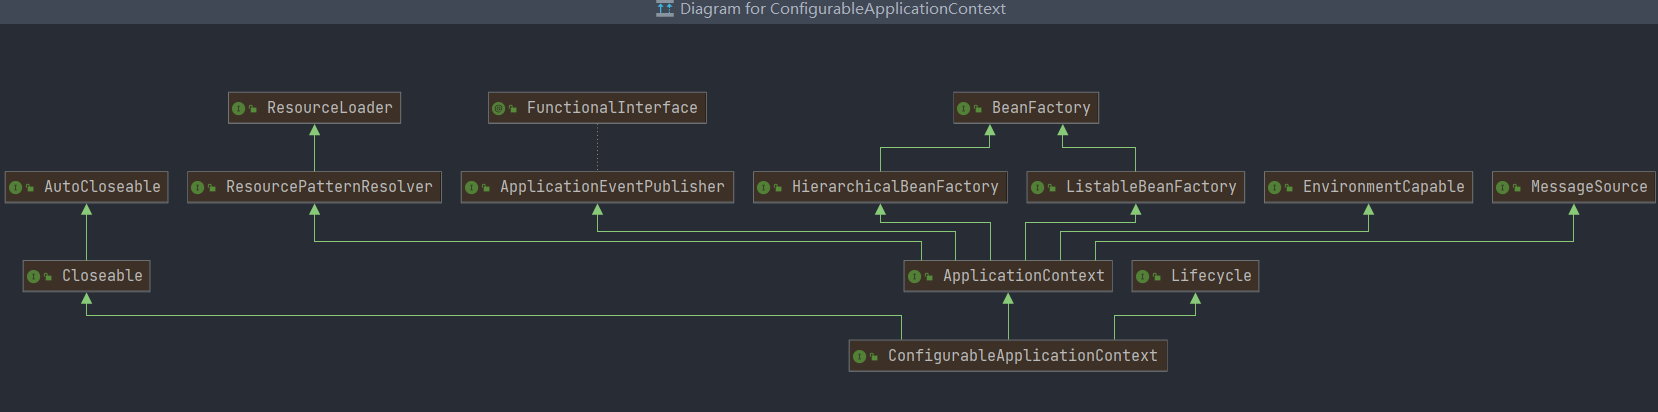The image size is (1658, 412).
Task: Select the arrow line from ResourcePatternResolver to ResourceLoader
Action: (x=315, y=152)
